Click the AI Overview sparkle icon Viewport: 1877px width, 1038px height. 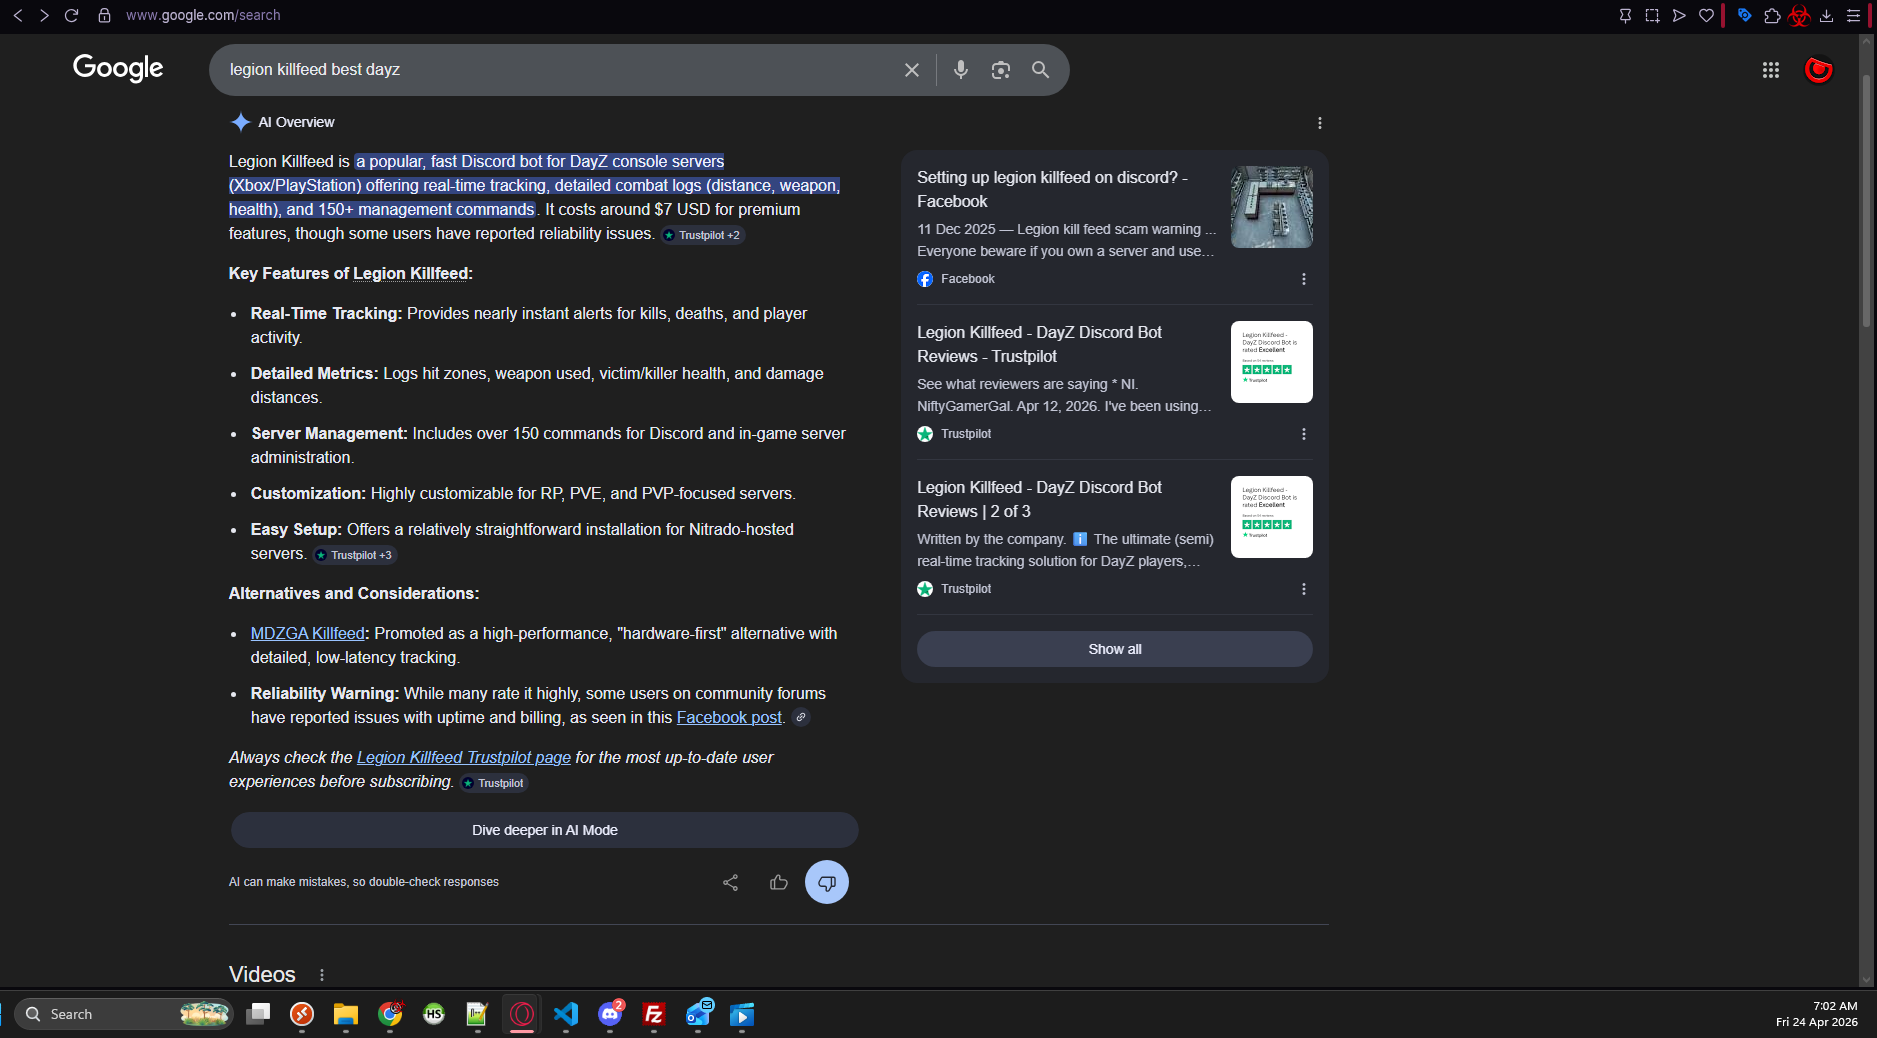(x=241, y=122)
